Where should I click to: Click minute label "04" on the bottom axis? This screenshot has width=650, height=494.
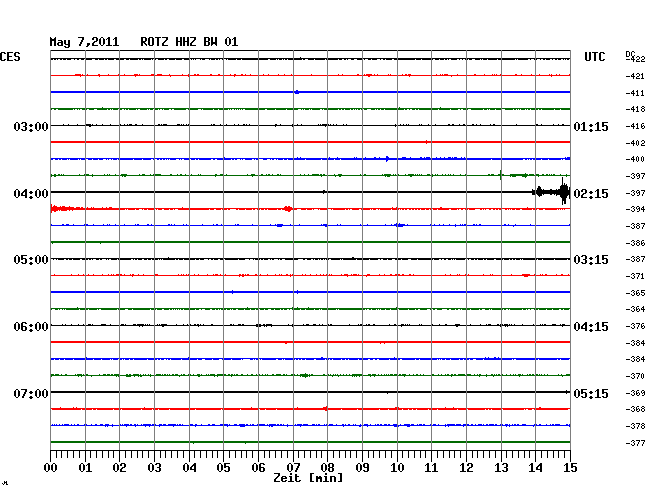[x=189, y=467]
